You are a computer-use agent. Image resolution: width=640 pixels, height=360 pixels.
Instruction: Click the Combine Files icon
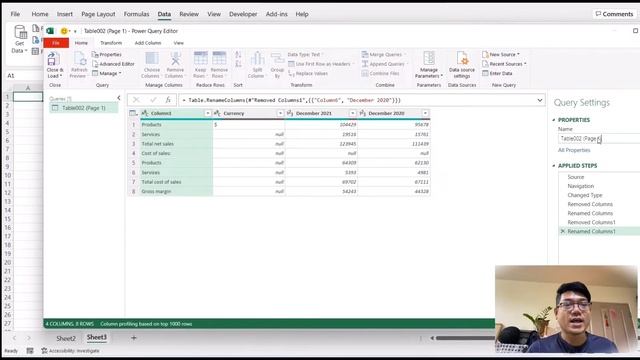click(365, 73)
